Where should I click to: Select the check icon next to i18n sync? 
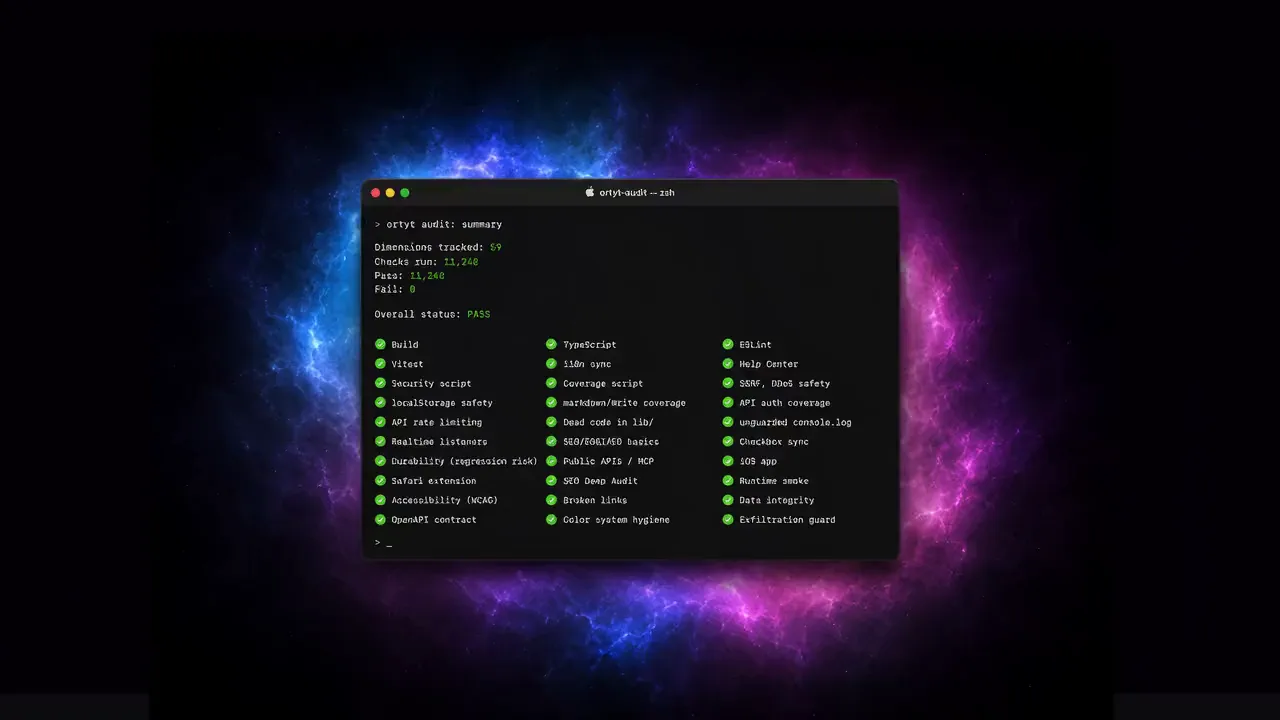[x=551, y=364]
